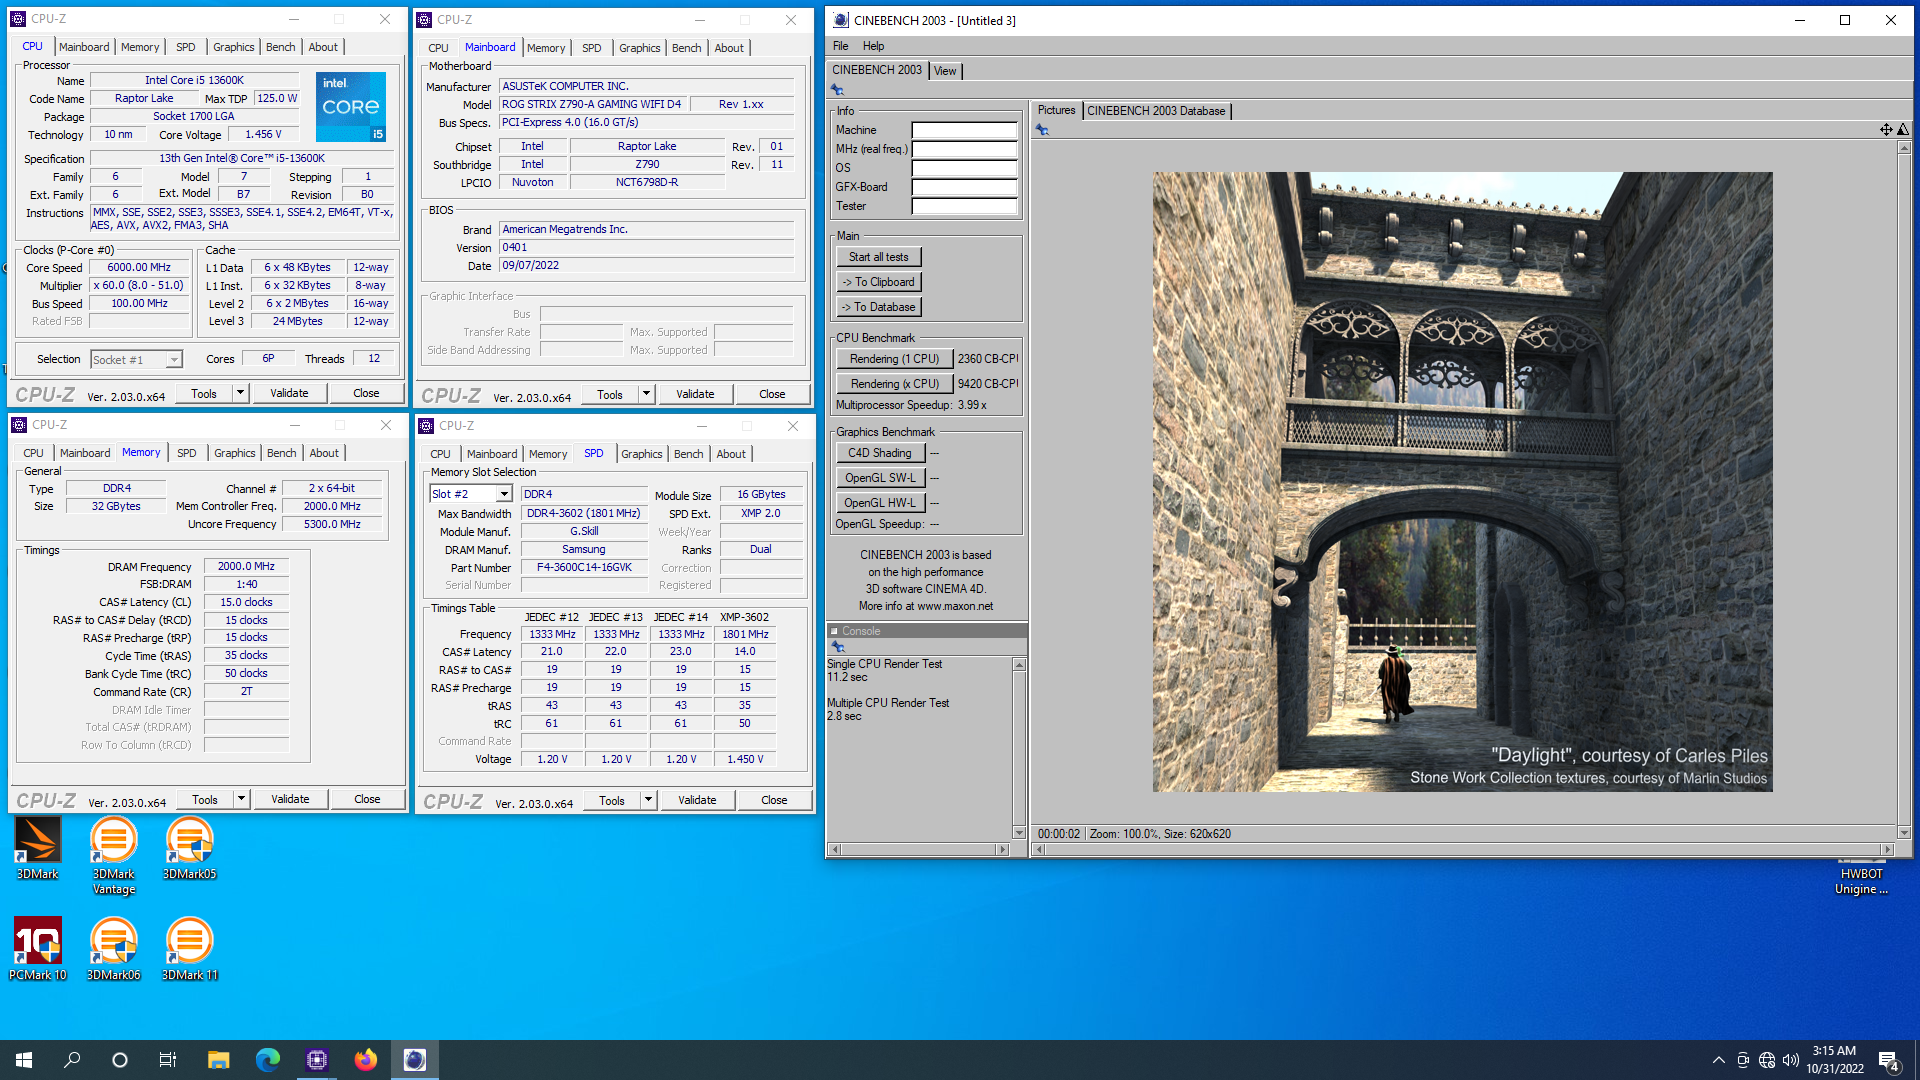
Task: Run Rendering (1 CPU) benchmark
Action: (x=894, y=359)
